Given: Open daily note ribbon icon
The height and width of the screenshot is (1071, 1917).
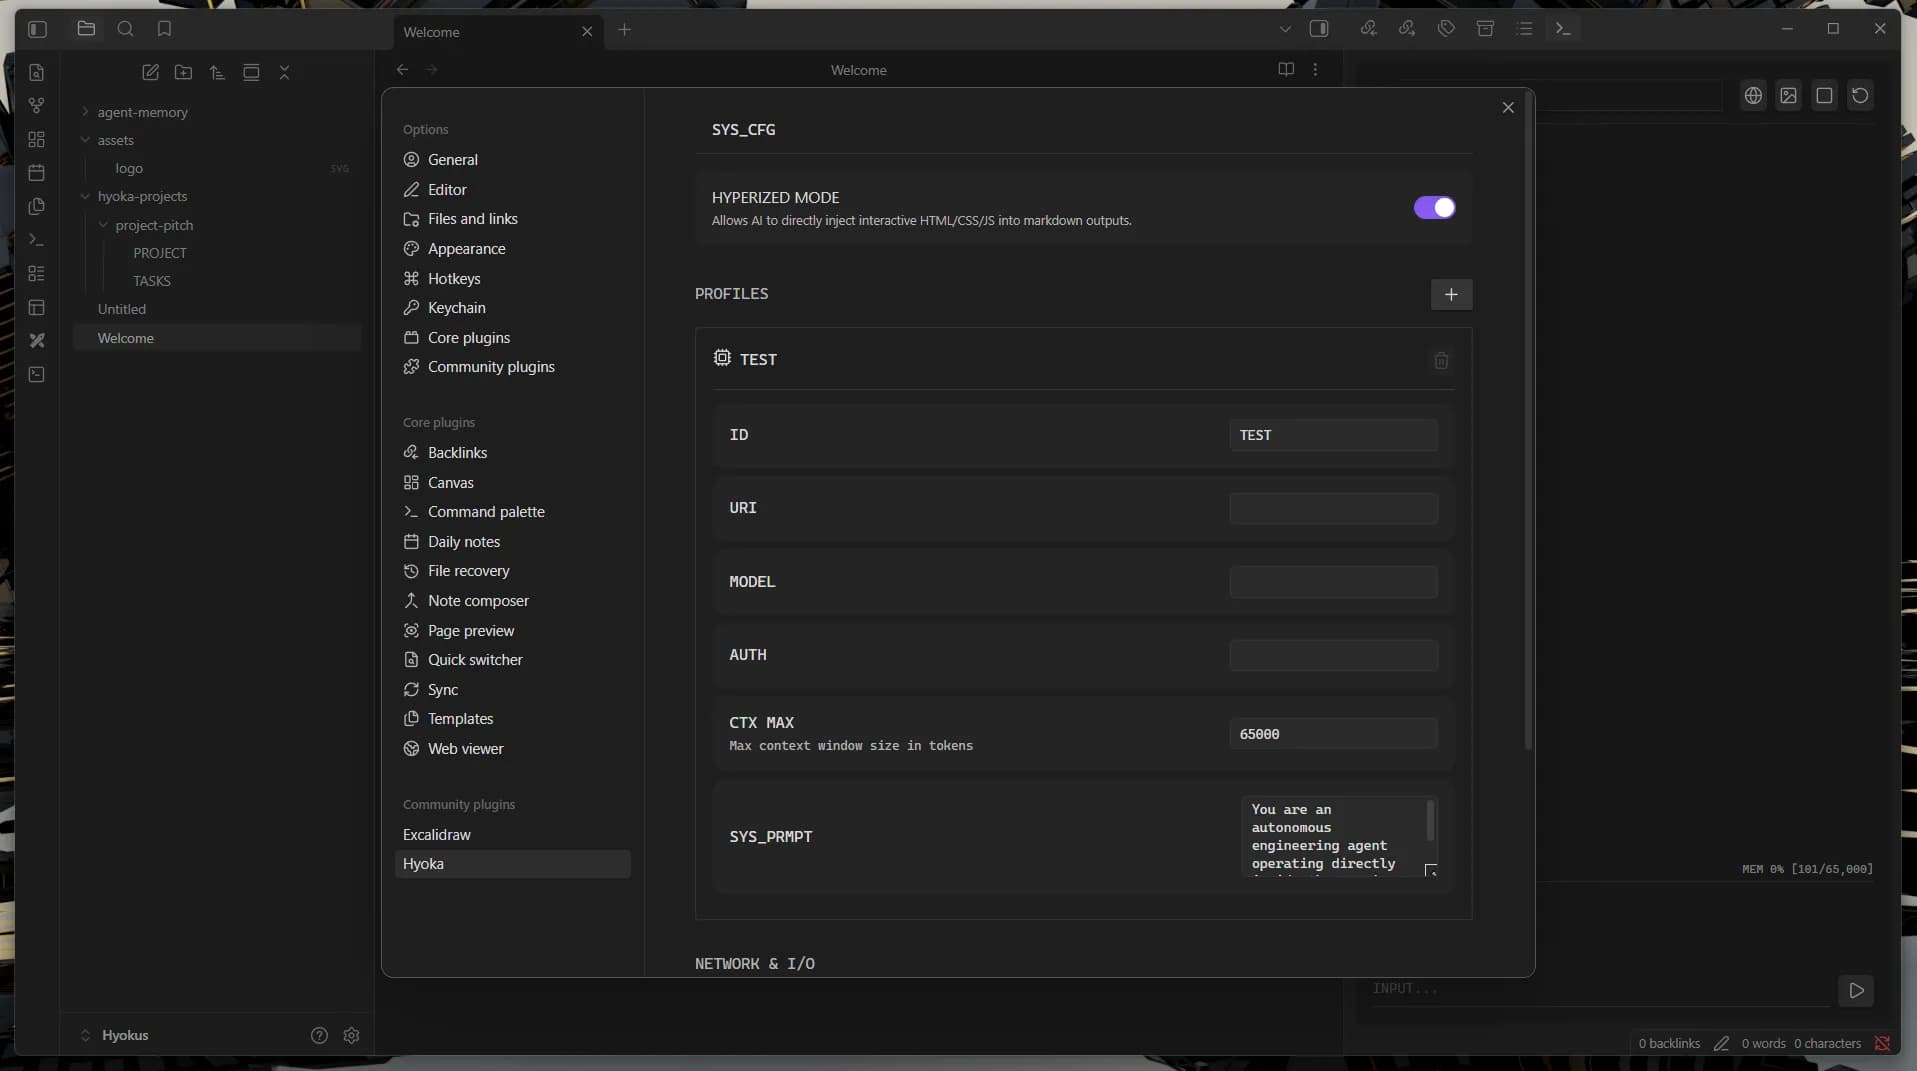Looking at the screenshot, I should point(37,173).
